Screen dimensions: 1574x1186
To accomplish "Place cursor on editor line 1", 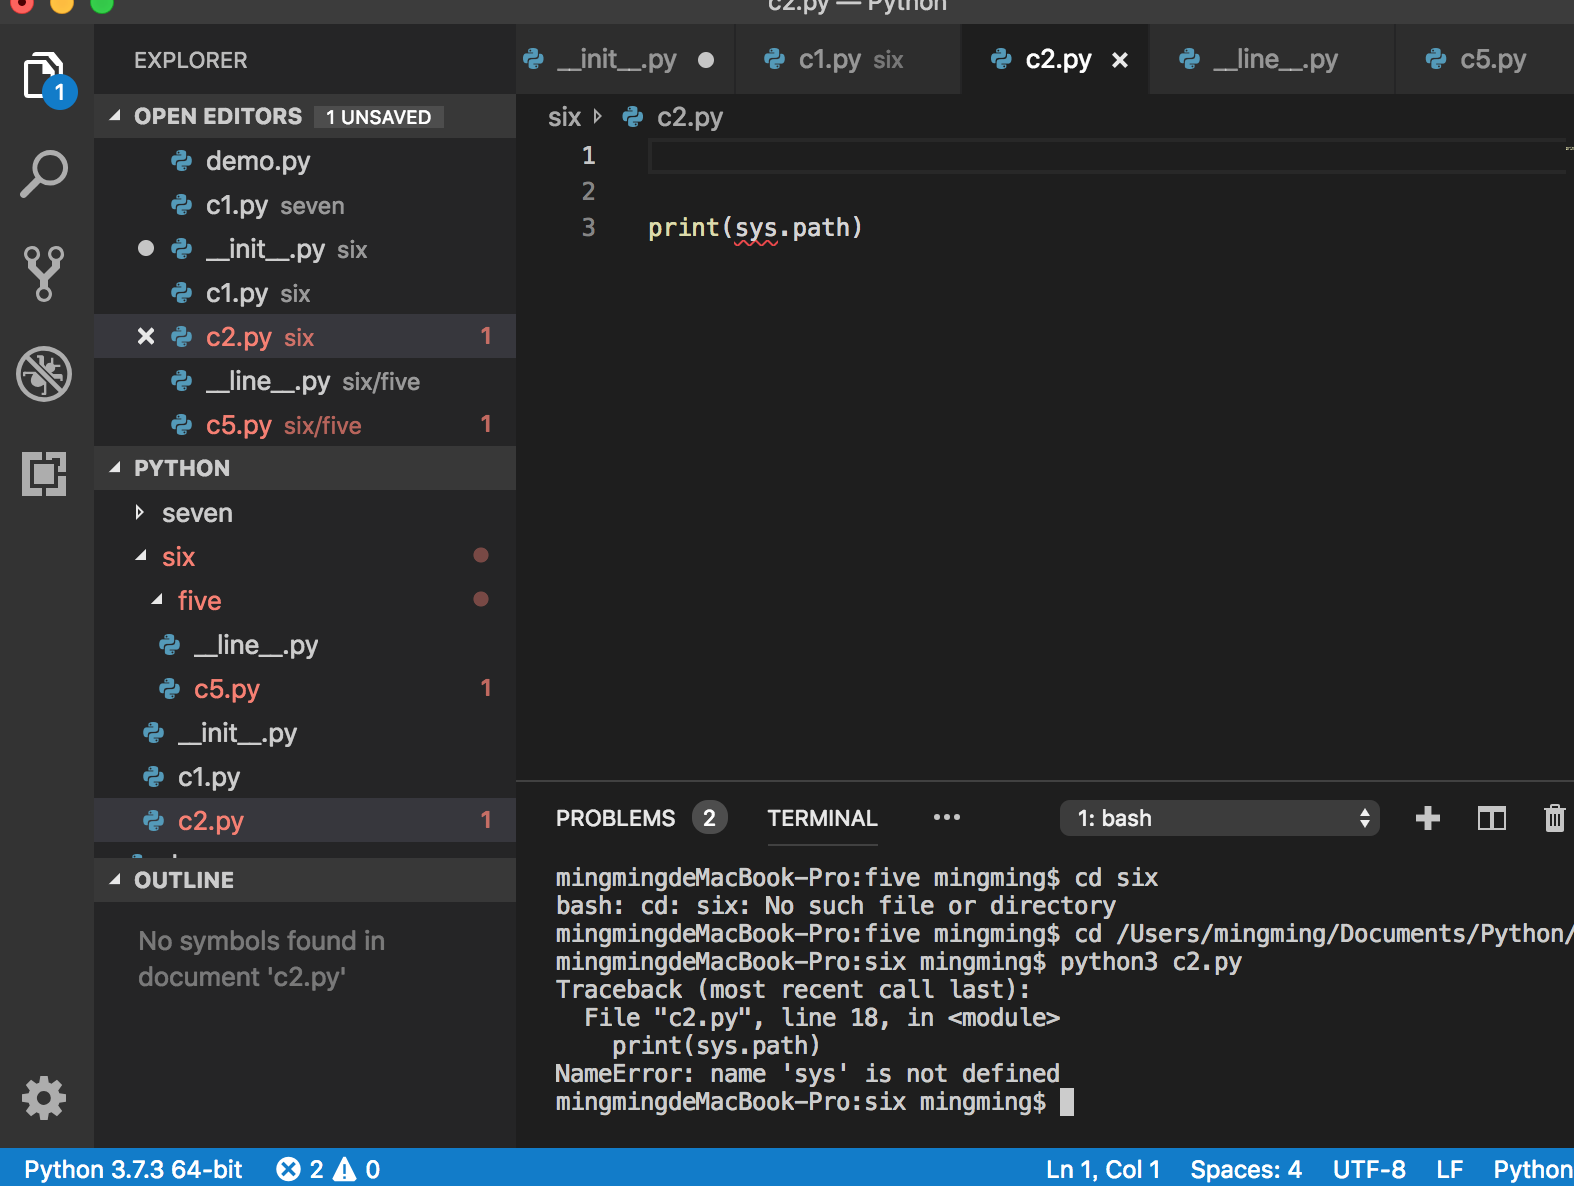I will point(1107,156).
